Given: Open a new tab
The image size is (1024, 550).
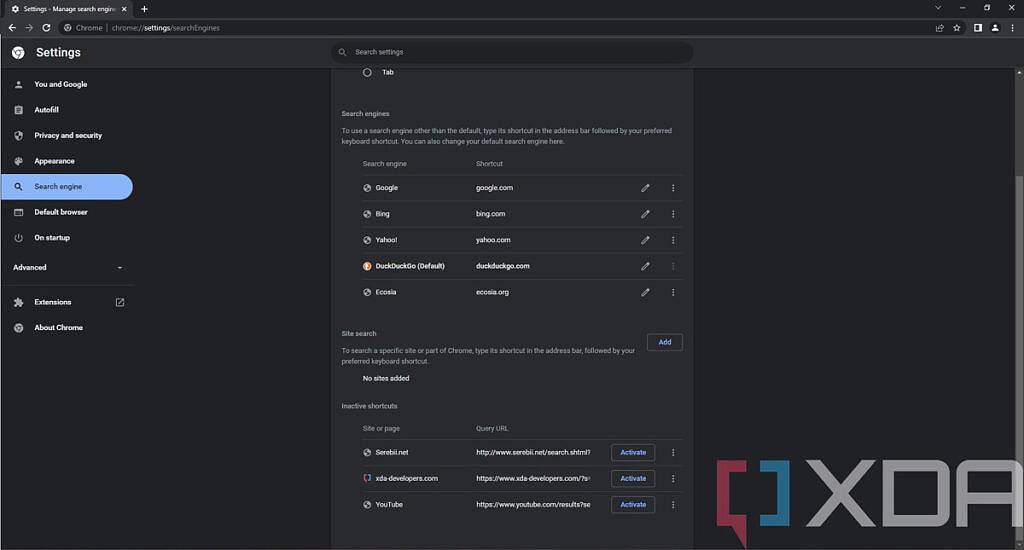Looking at the screenshot, I should pyautogui.click(x=144, y=9).
